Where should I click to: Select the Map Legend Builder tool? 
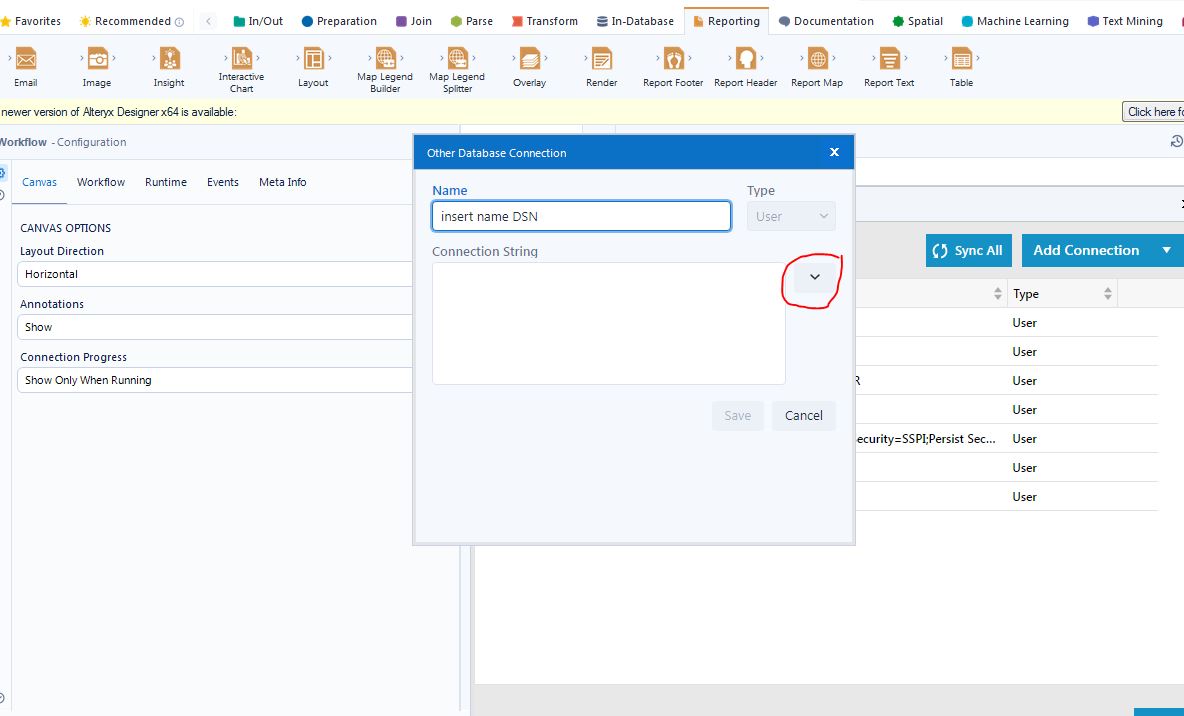384,60
